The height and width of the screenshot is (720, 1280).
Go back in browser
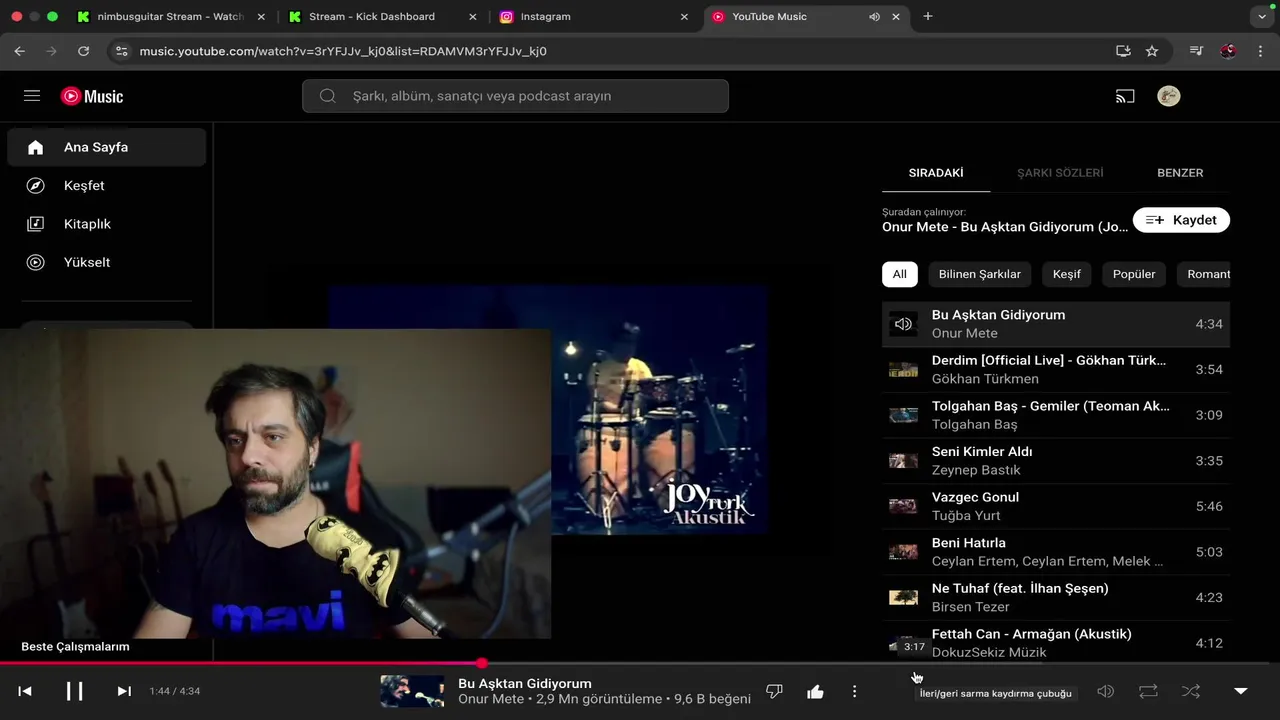[x=20, y=51]
